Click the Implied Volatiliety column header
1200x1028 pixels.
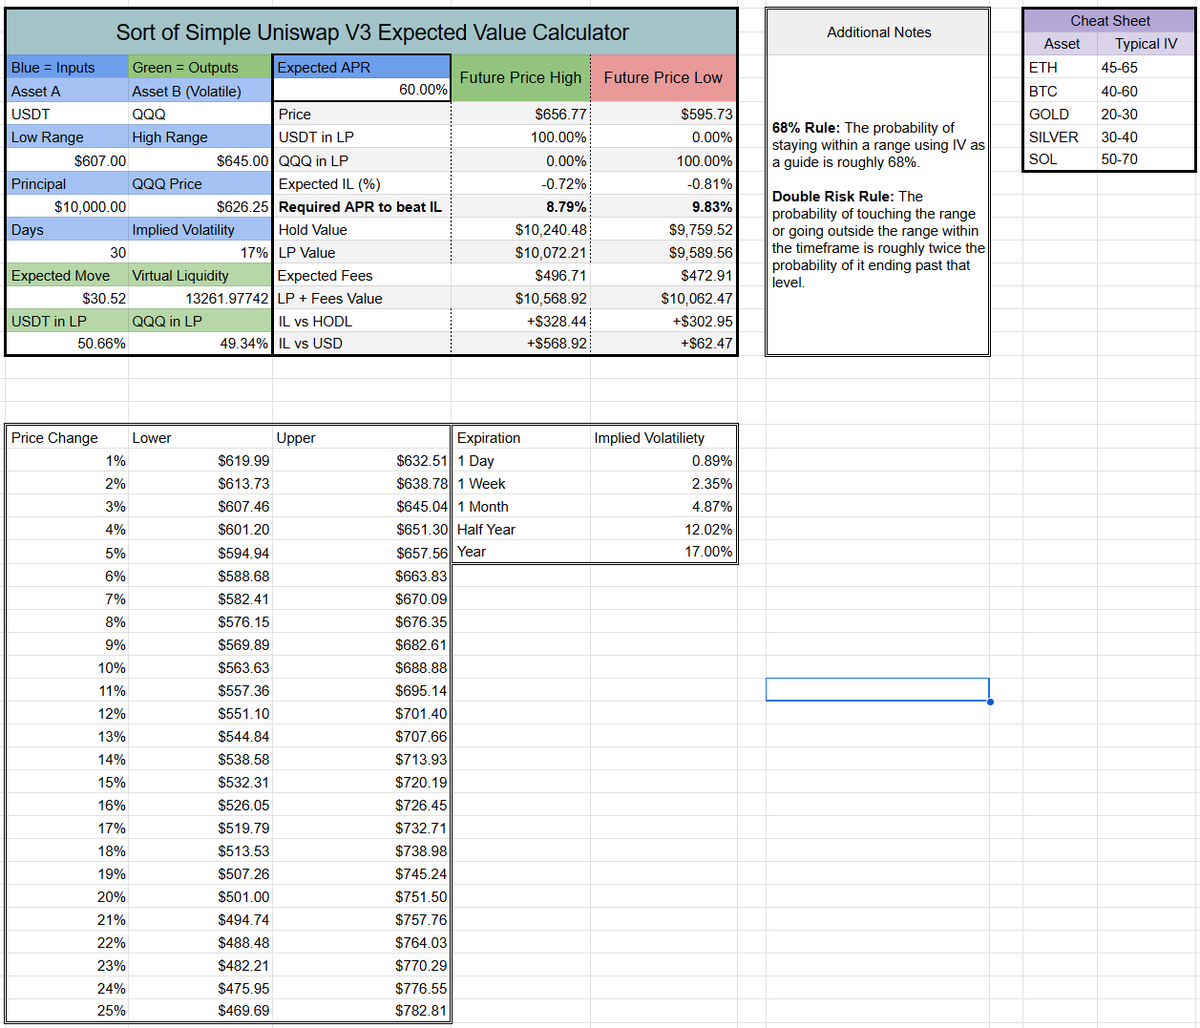664,437
